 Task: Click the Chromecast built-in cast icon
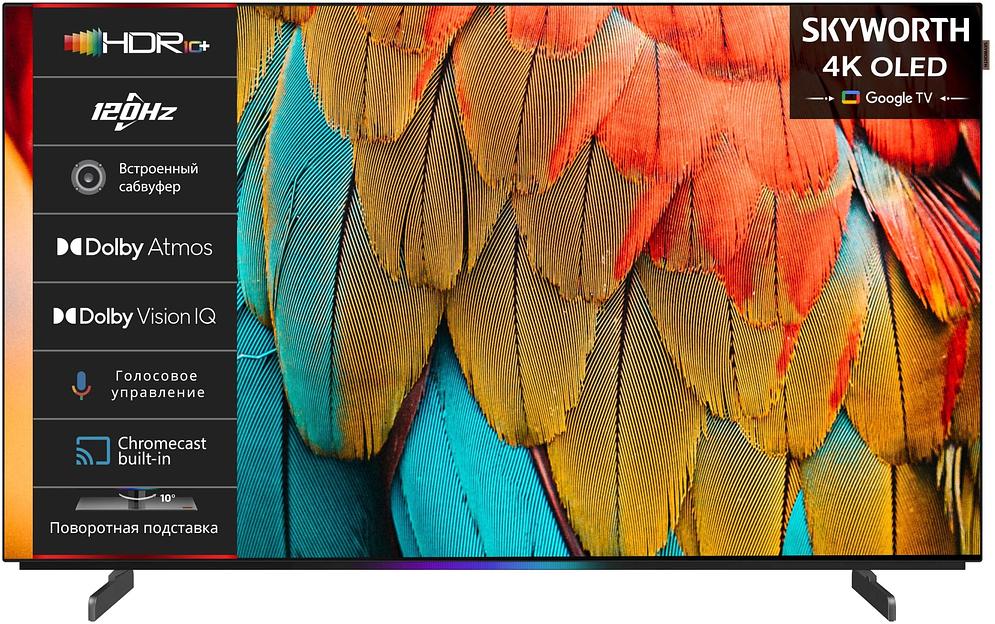point(93,451)
